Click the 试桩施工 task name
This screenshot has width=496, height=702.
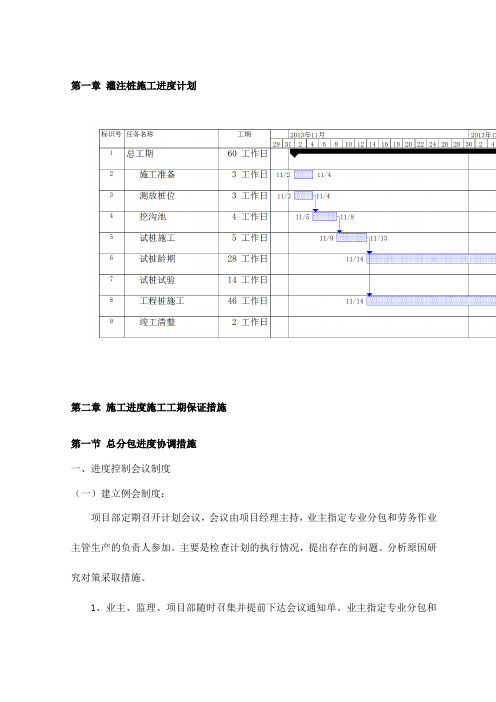[x=157, y=238]
